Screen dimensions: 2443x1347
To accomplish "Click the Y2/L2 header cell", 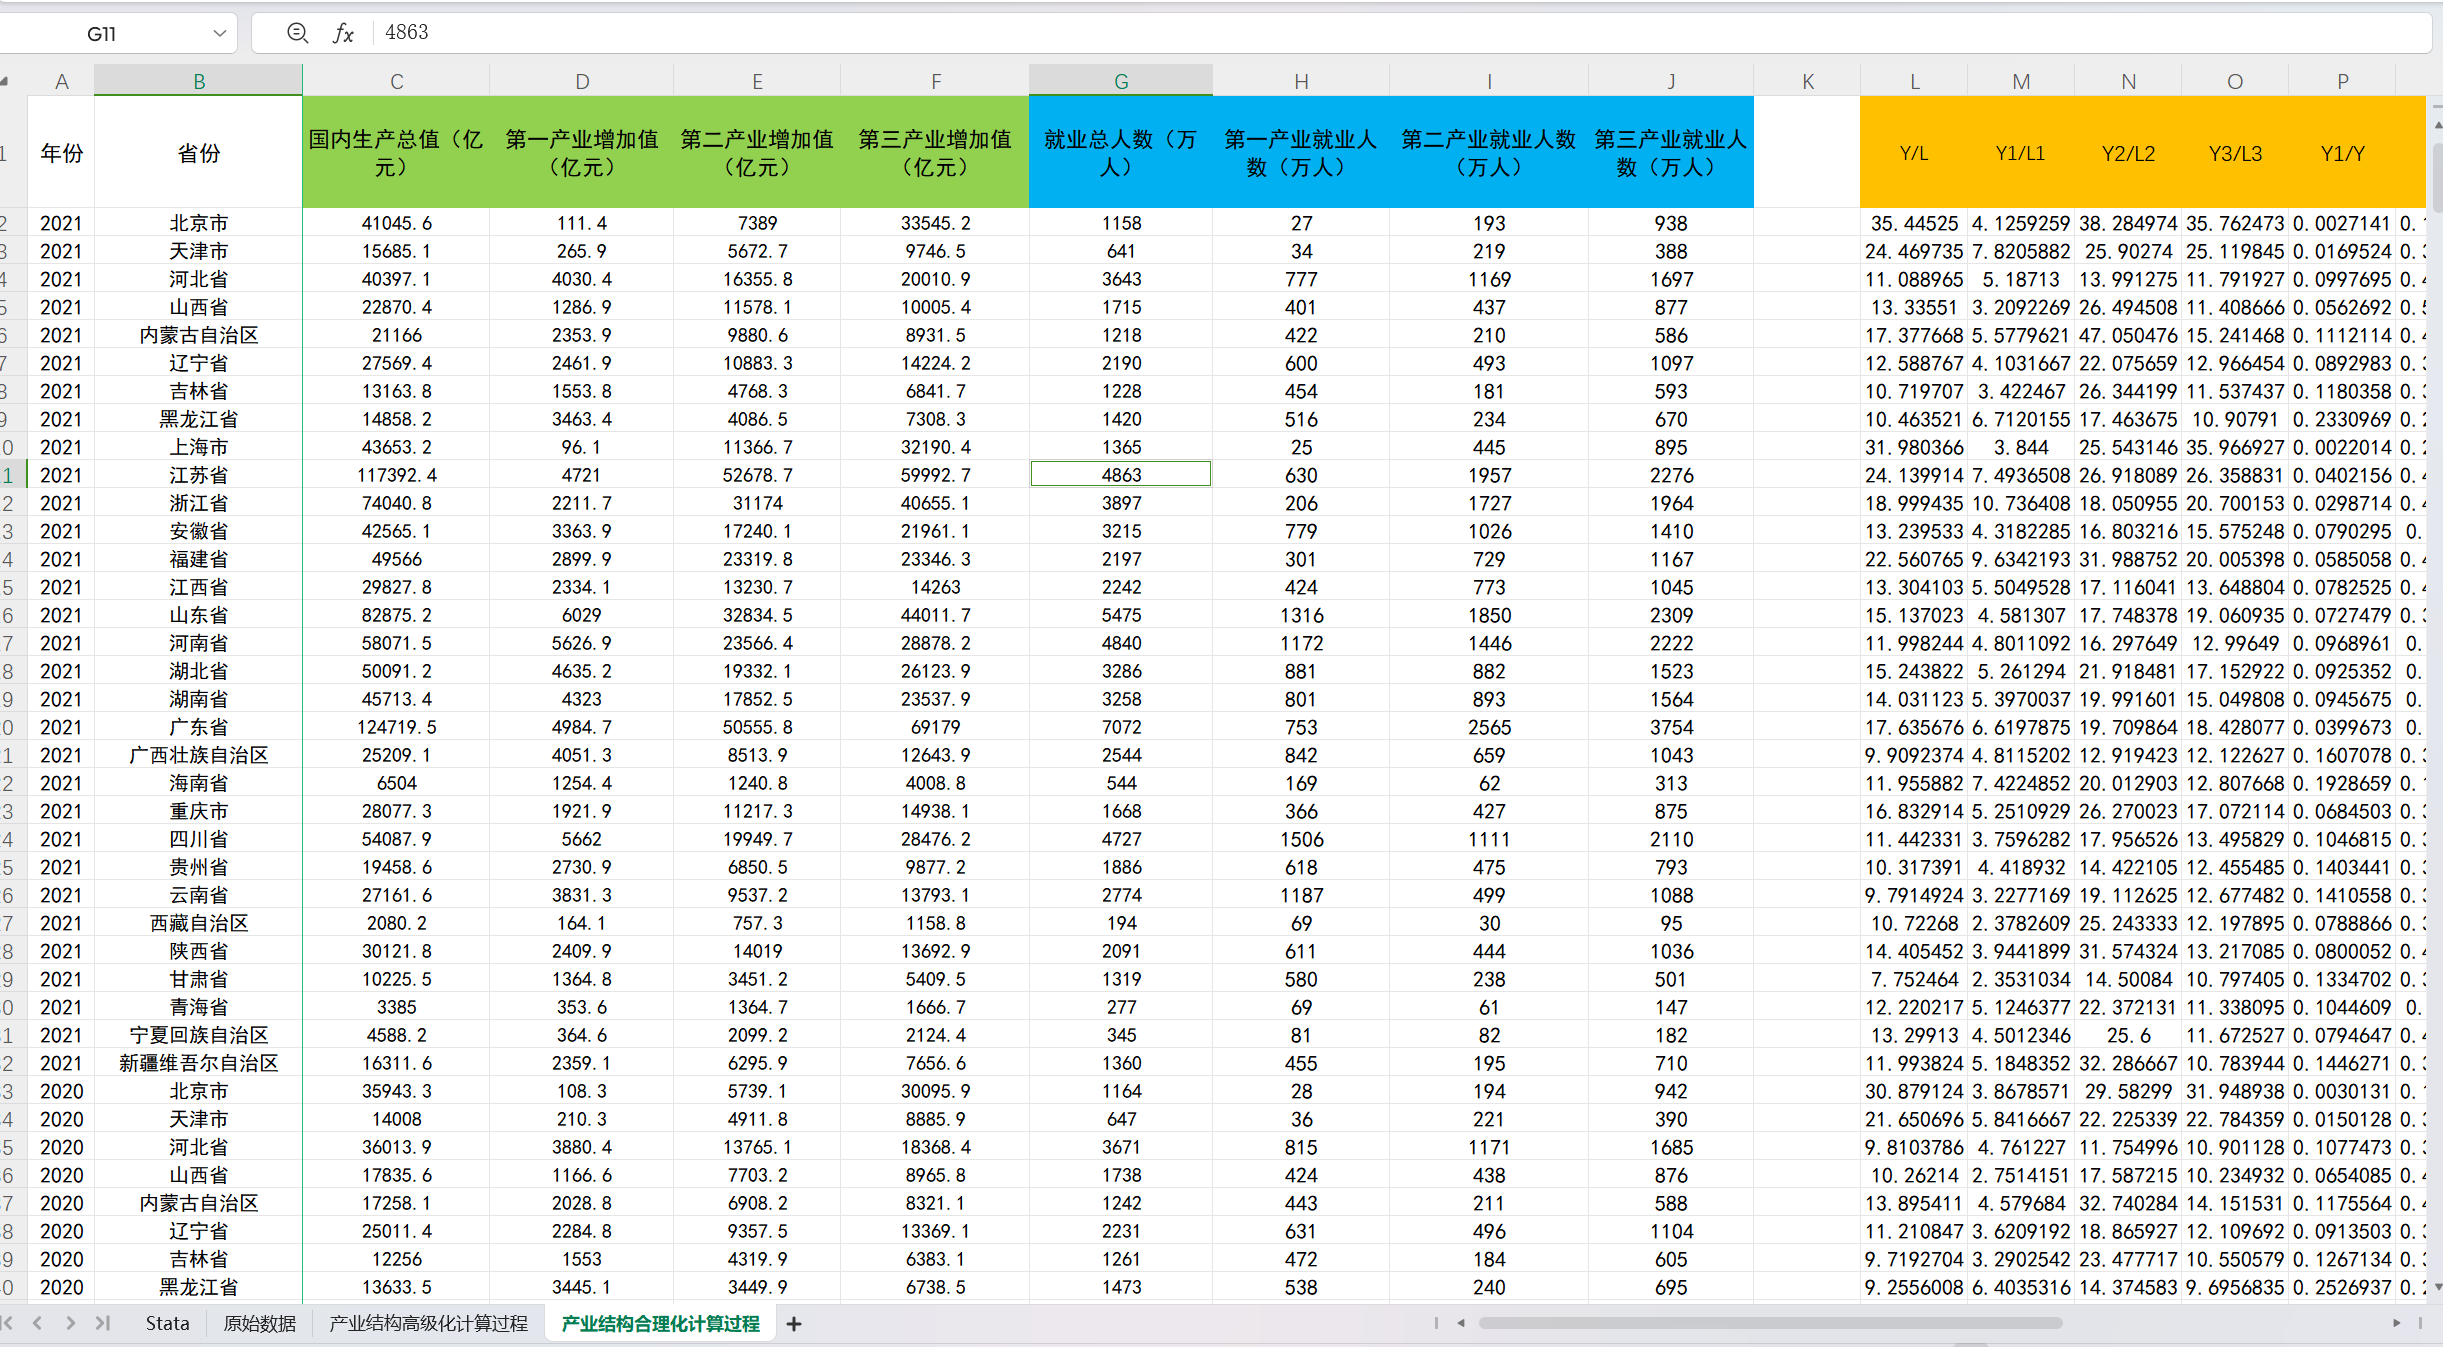I will pyautogui.click(x=2128, y=153).
